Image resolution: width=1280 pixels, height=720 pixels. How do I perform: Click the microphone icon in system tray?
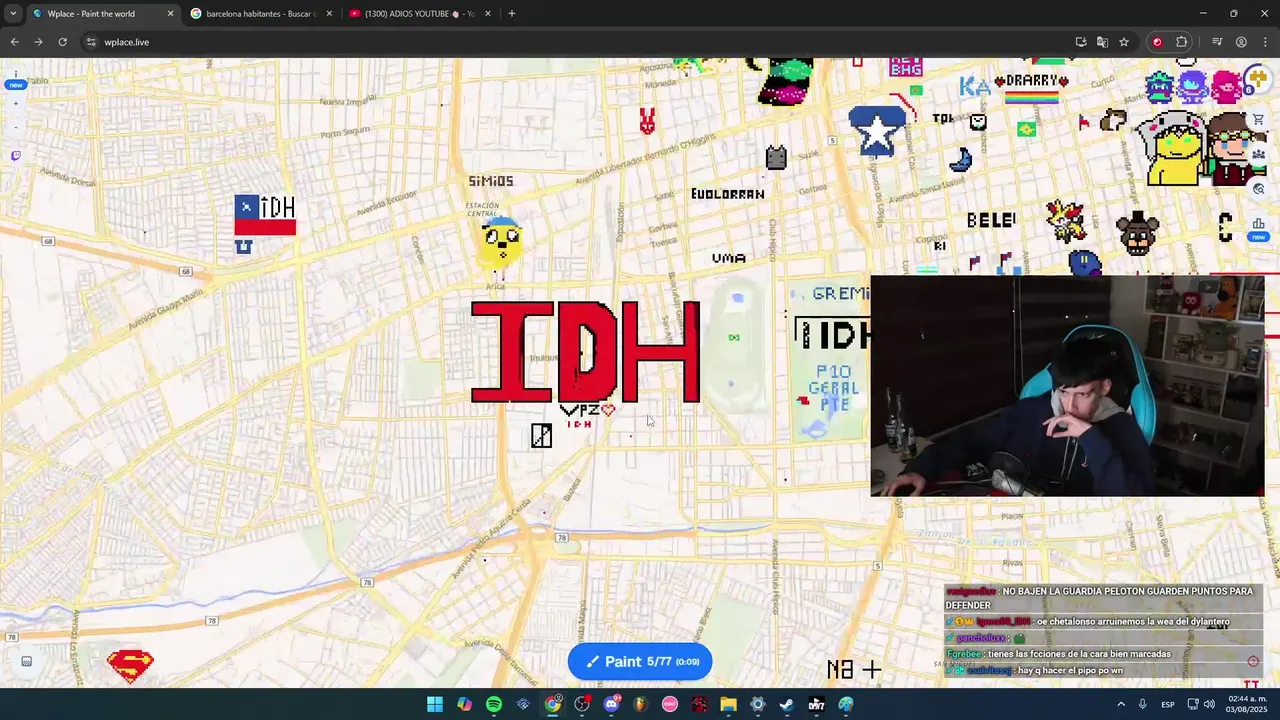coord(1143,705)
